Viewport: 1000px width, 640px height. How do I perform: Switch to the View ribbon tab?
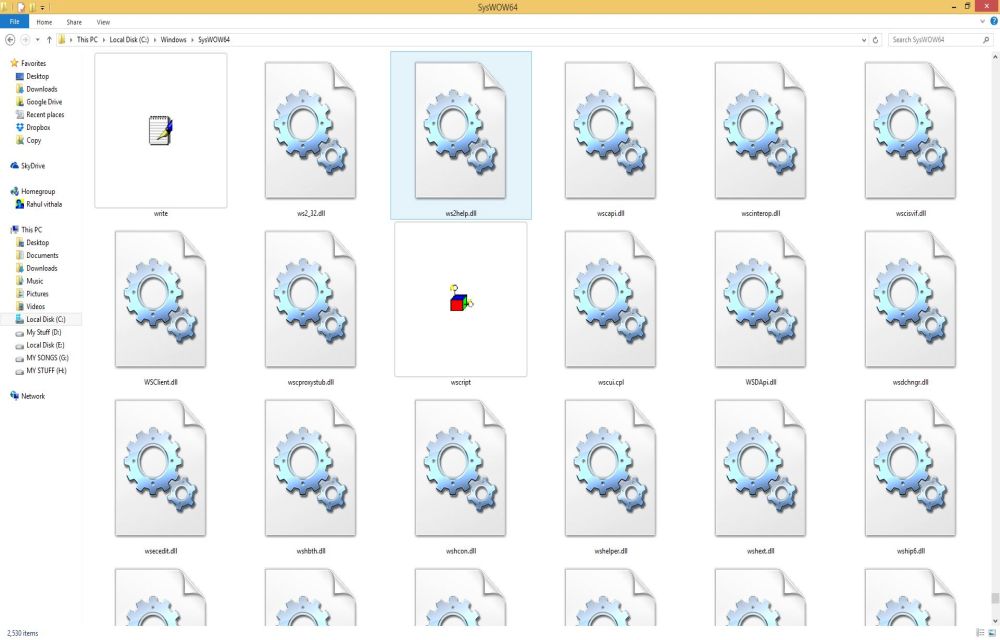pos(103,21)
